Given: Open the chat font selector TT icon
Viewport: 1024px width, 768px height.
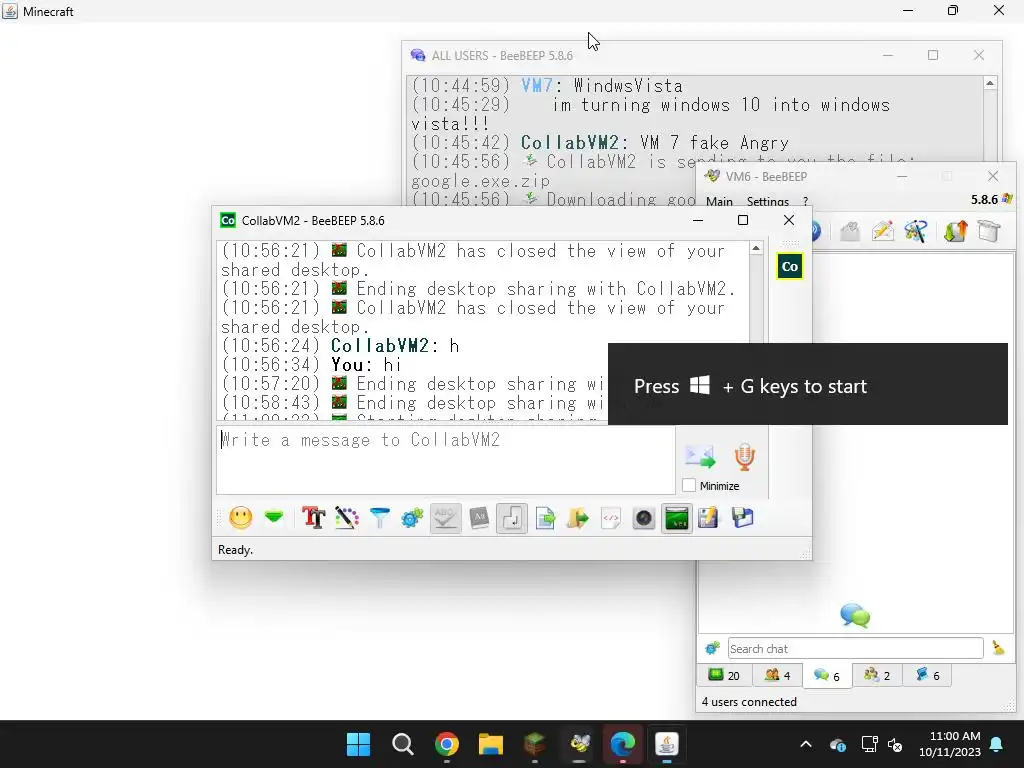Looking at the screenshot, I should coord(313,518).
